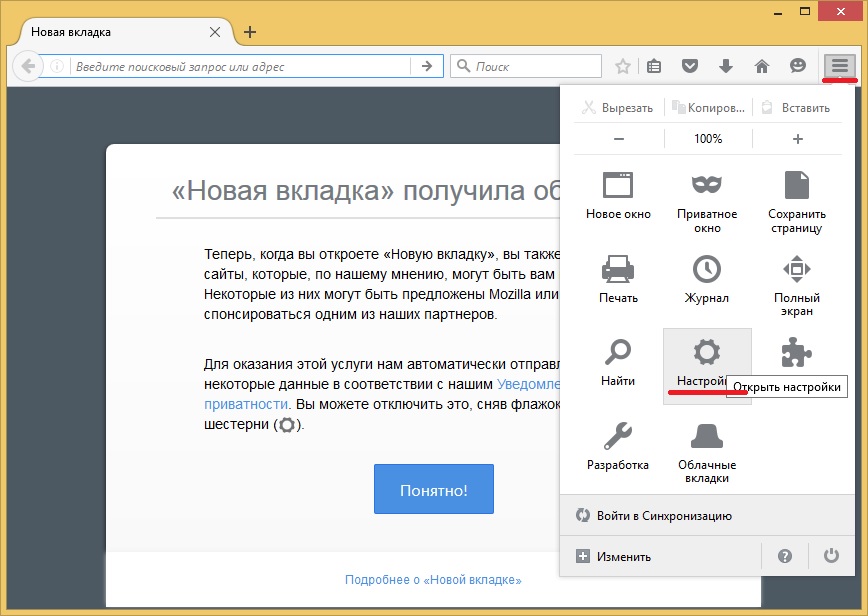Reset zoom at 100% label
This screenshot has width=868, height=616.
pos(708,139)
